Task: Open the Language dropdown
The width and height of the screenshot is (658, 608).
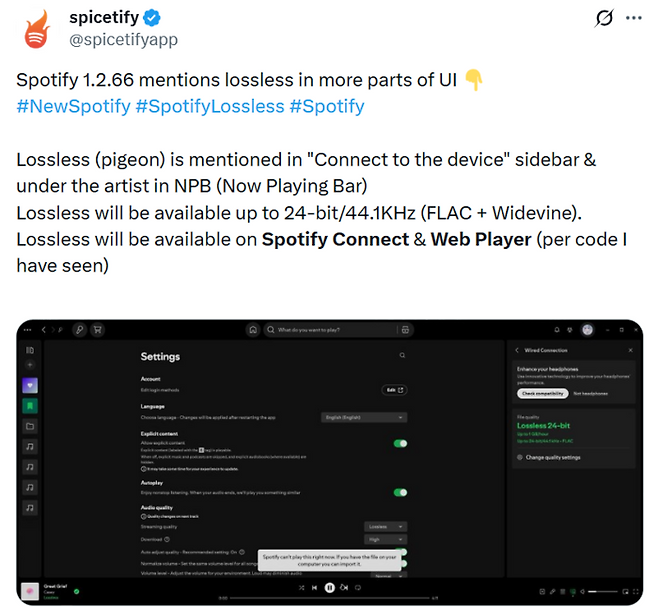Action: pyautogui.click(x=364, y=416)
